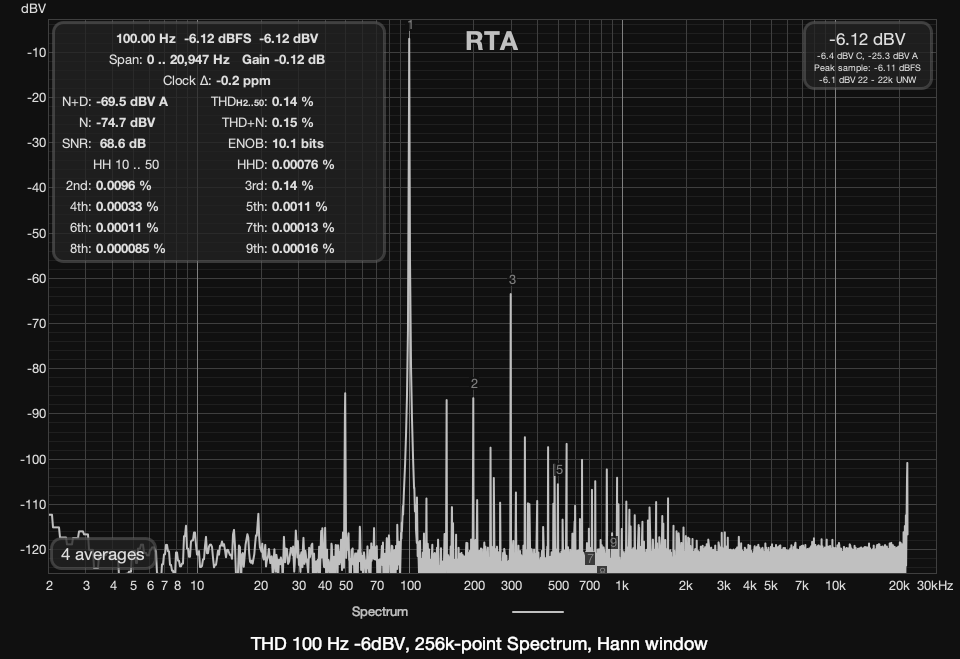The height and width of the screenshot is (659, 960).
Task: Click the Spectrum trace line sample in the legend
Action: coord(537,611)
